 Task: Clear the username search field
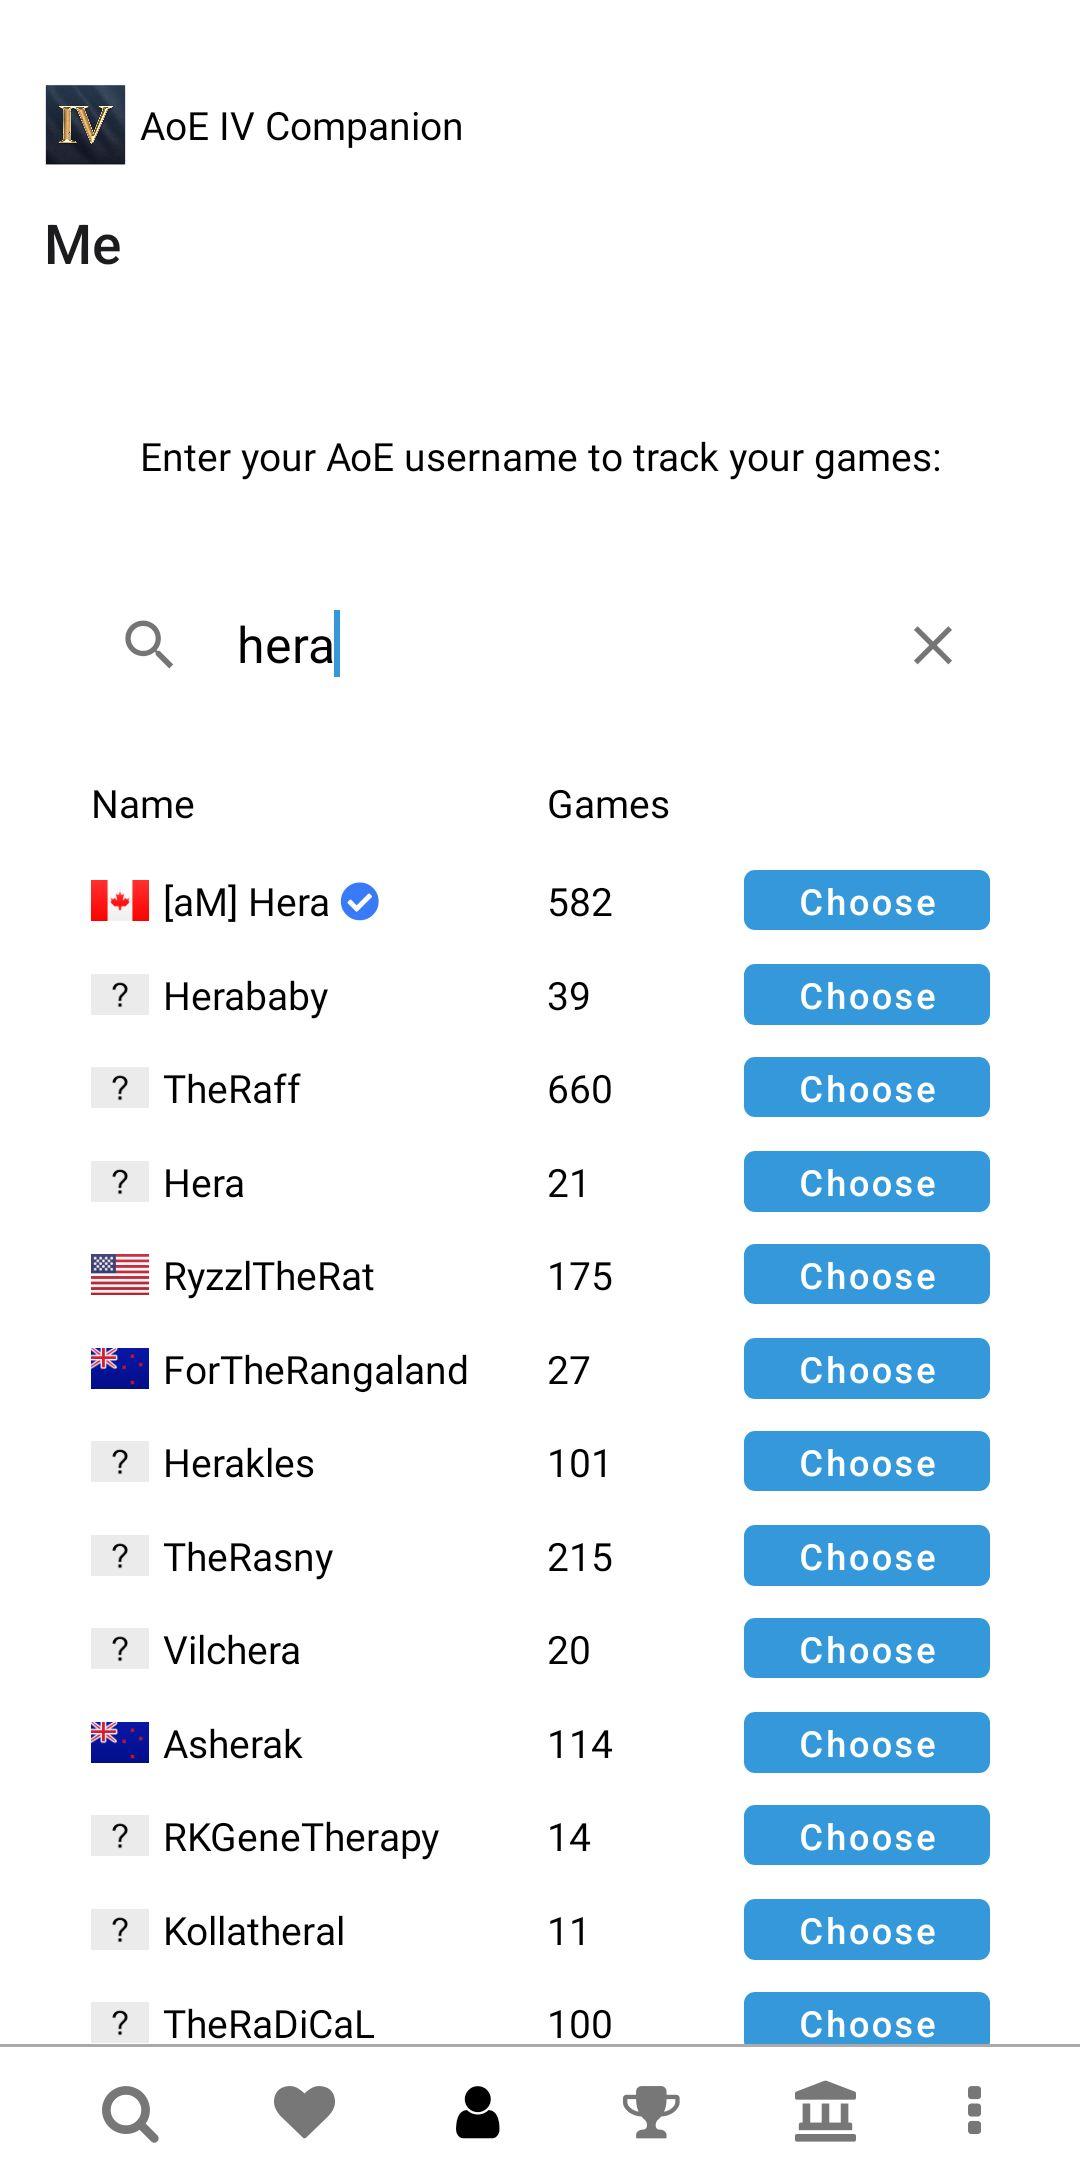click(x=932, y=645)
